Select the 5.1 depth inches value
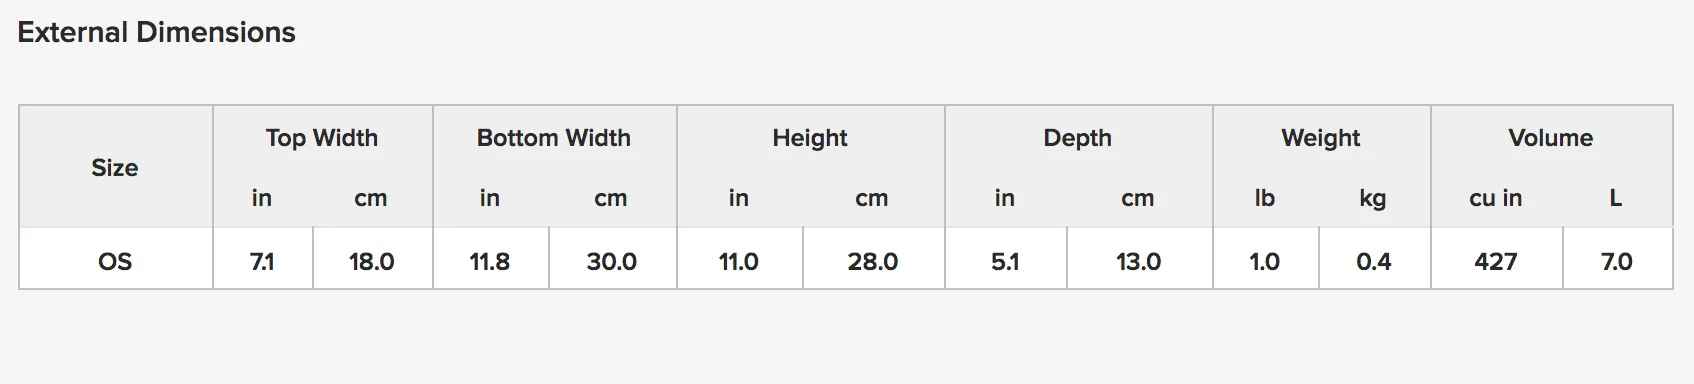The height and width of the screenshot is (384, 1694). click(1005, 261)
